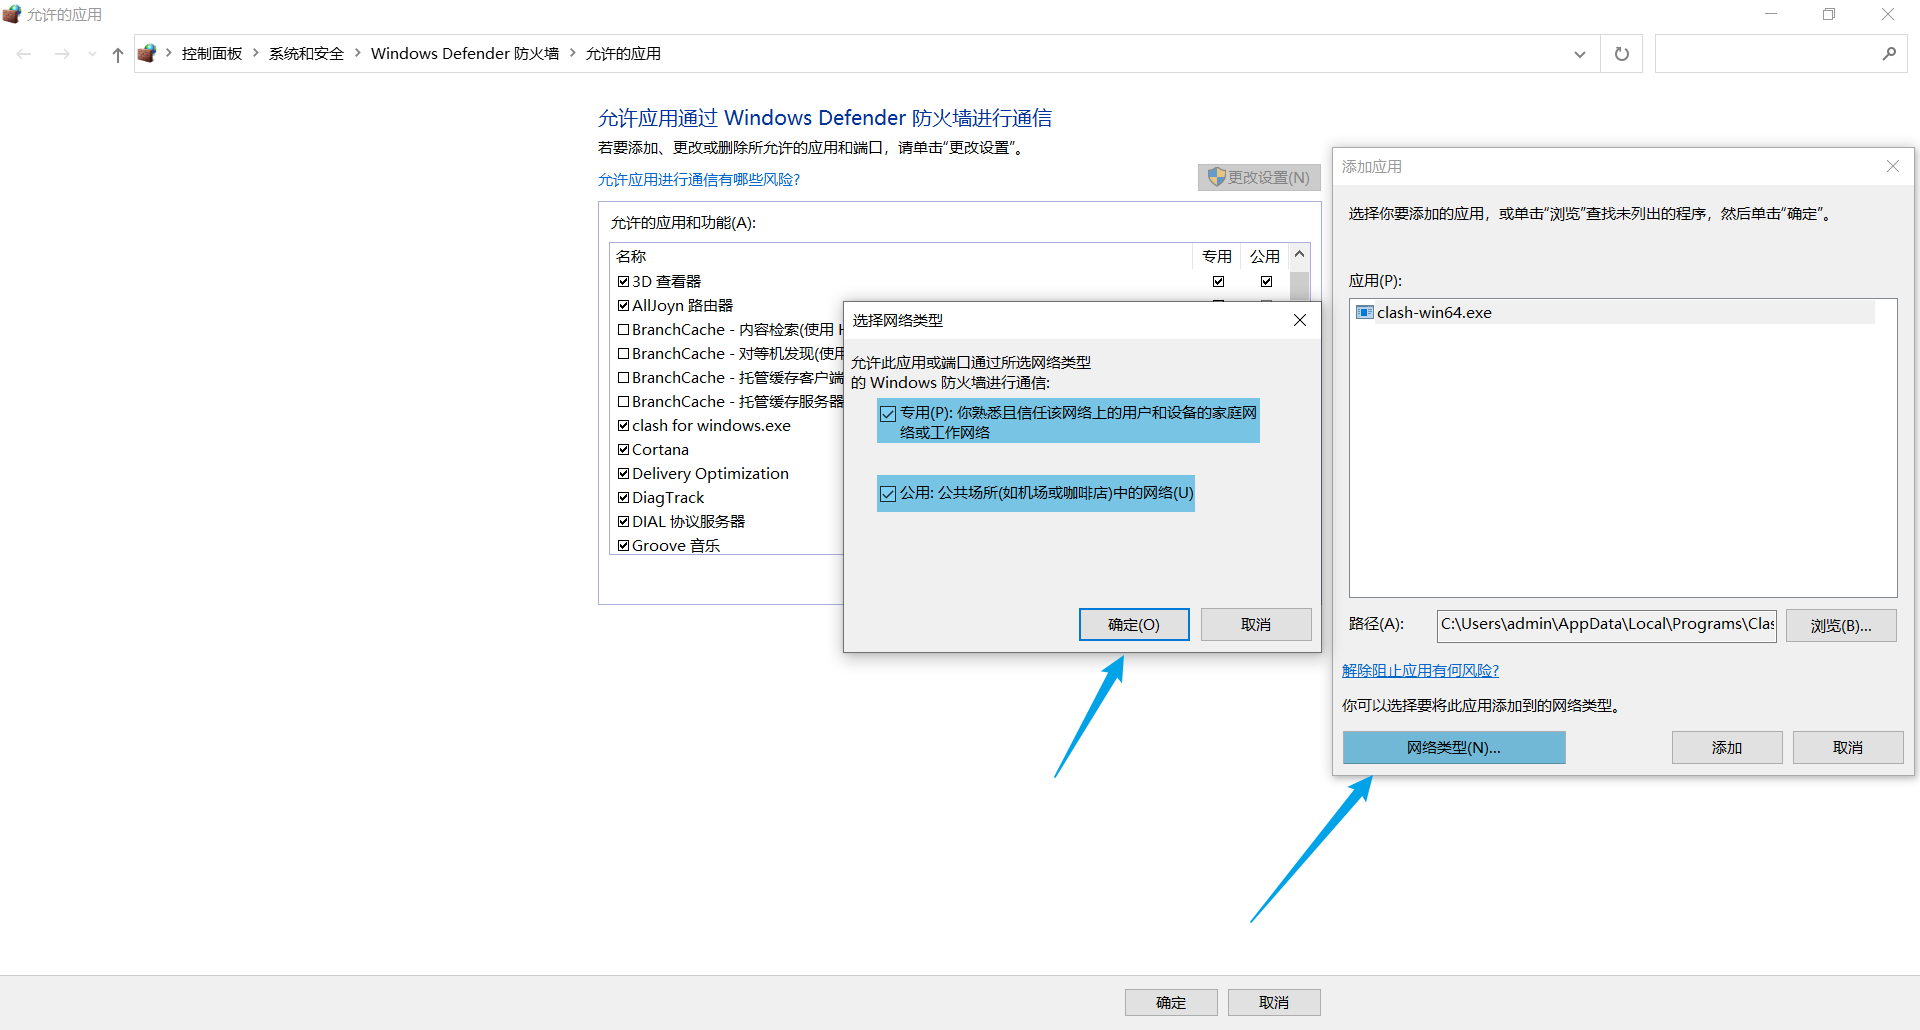Expand the address bar history dropdown
Screen dimensions: 1920x1030
(x=1580, y=54)
